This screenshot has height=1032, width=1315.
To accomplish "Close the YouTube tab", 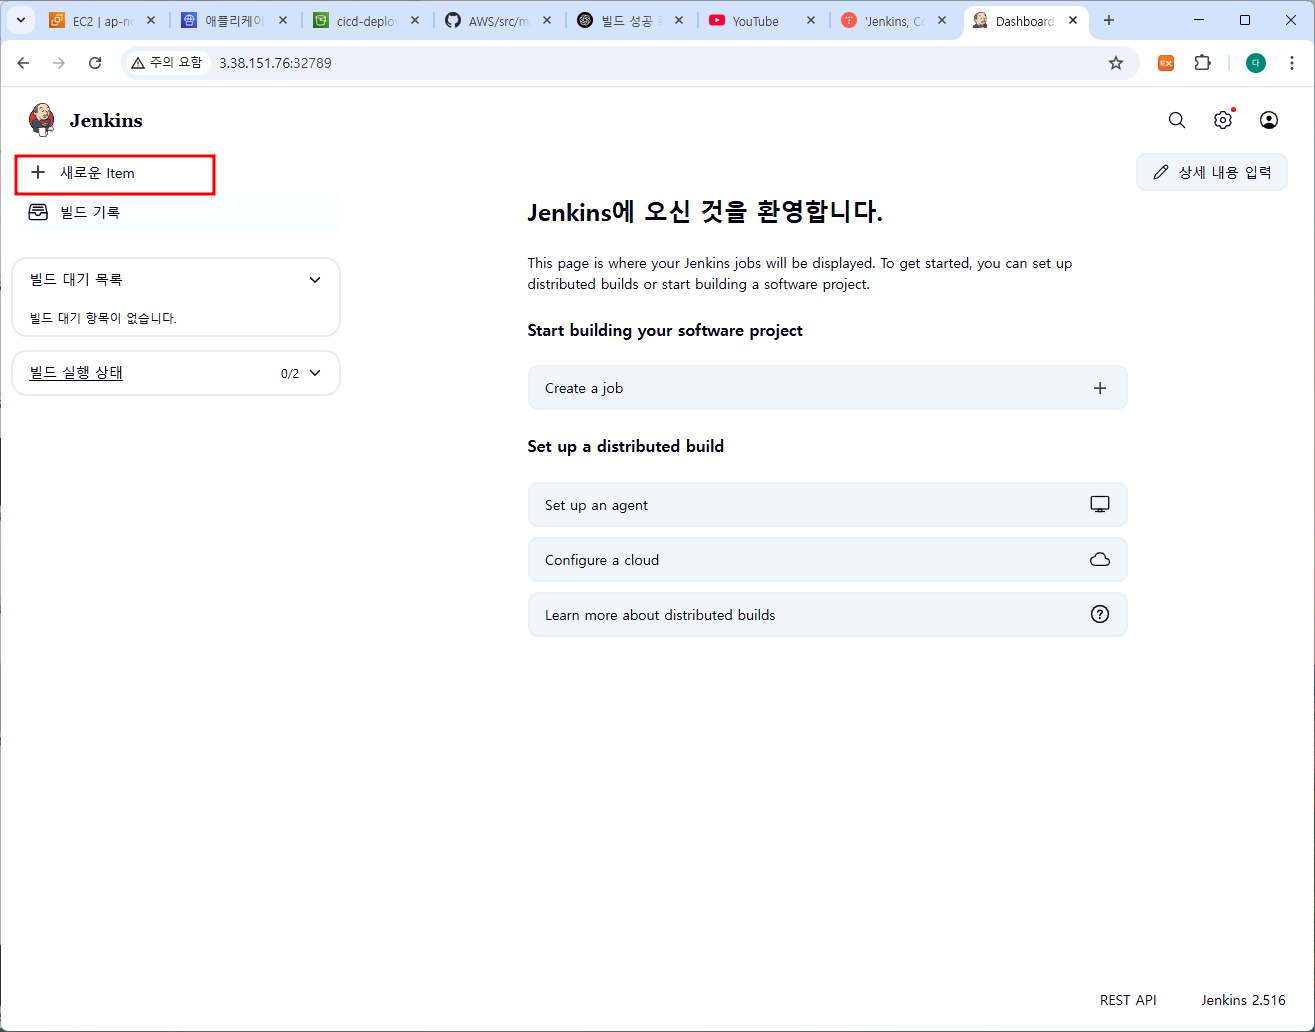I will pyautogui.click(x=811, y=21).
